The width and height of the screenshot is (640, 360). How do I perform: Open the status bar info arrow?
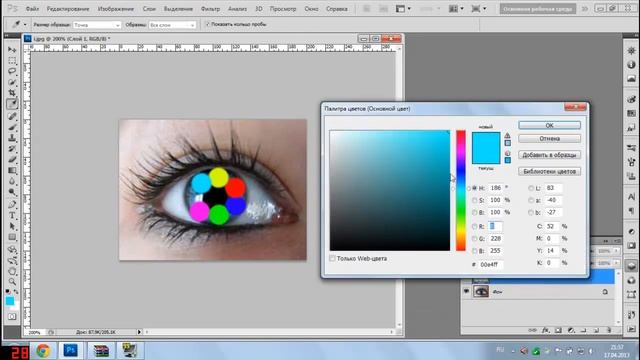pyautogui.click(x=139, y=332)
